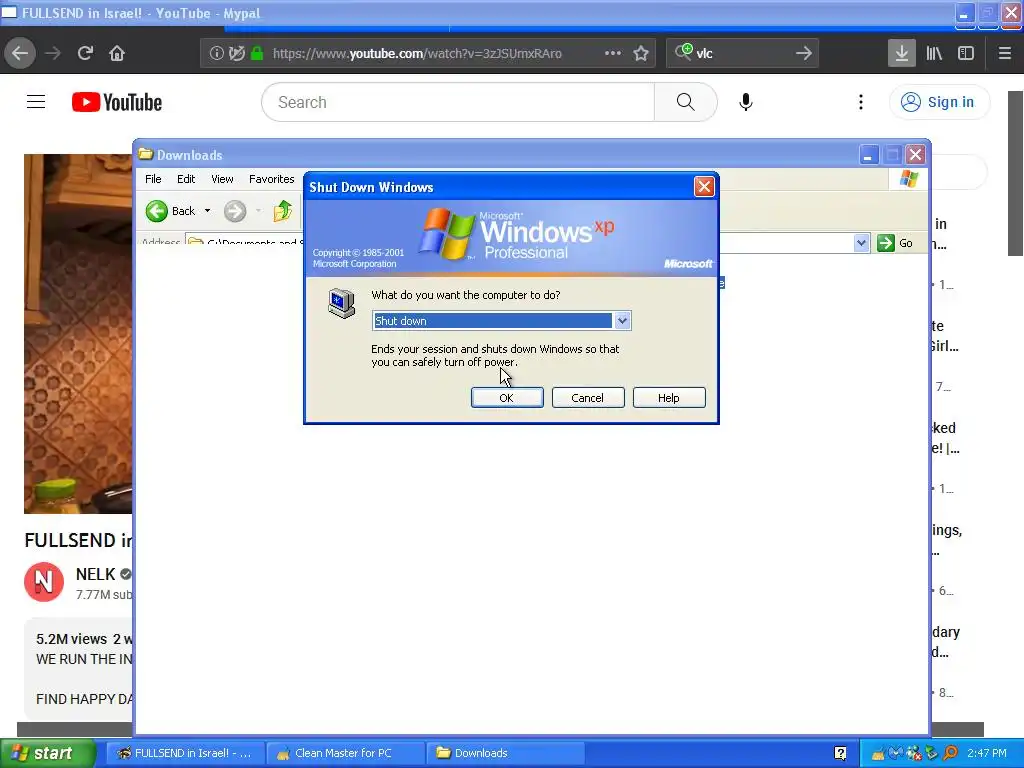Open the Windows start menu
Screen dimensions: 1024x768
point(48,753)
